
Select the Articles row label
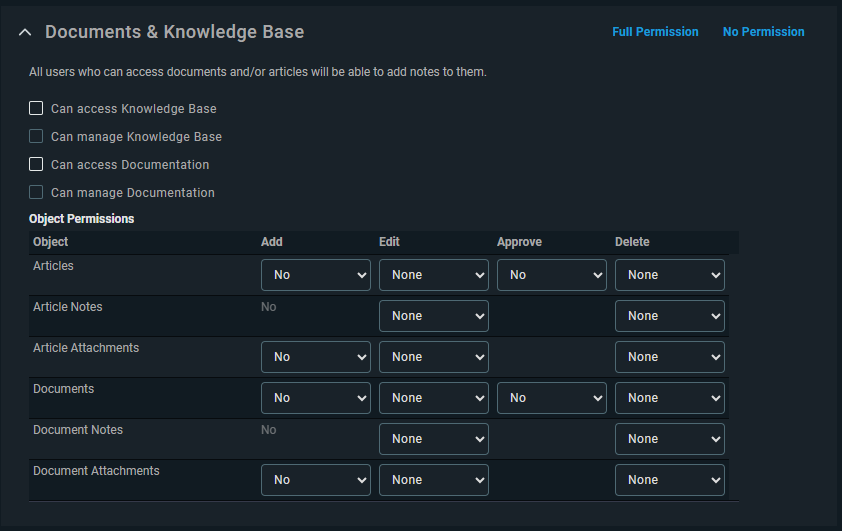click(x=53, y=266)
